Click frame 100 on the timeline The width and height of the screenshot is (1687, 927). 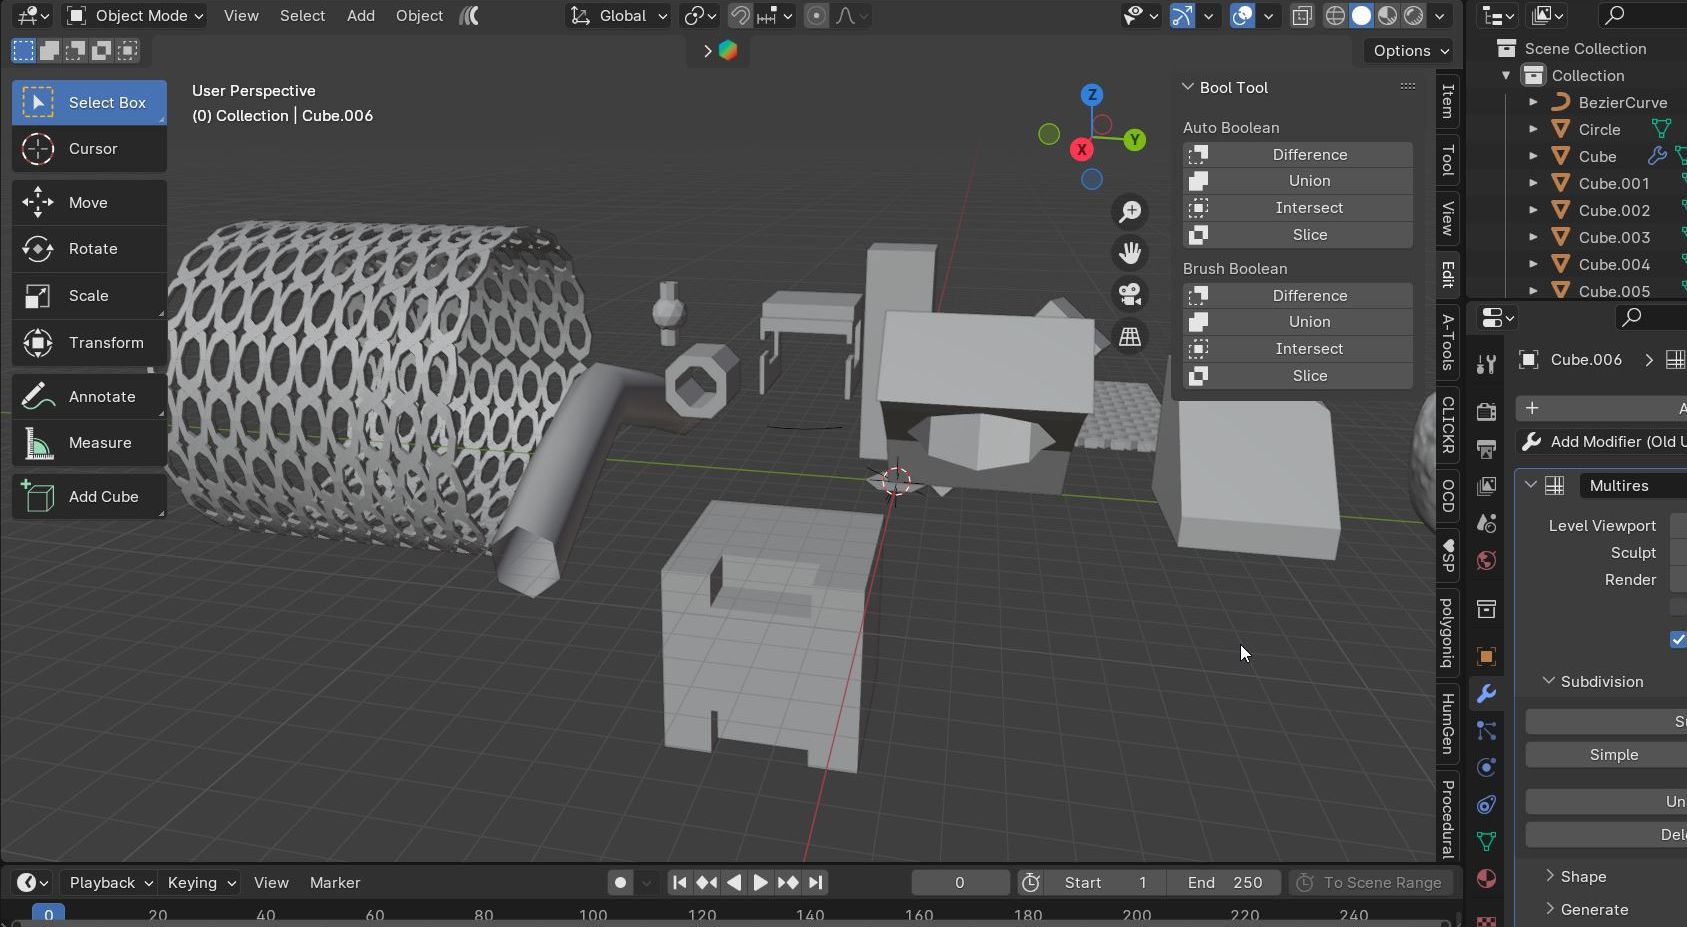593,914
